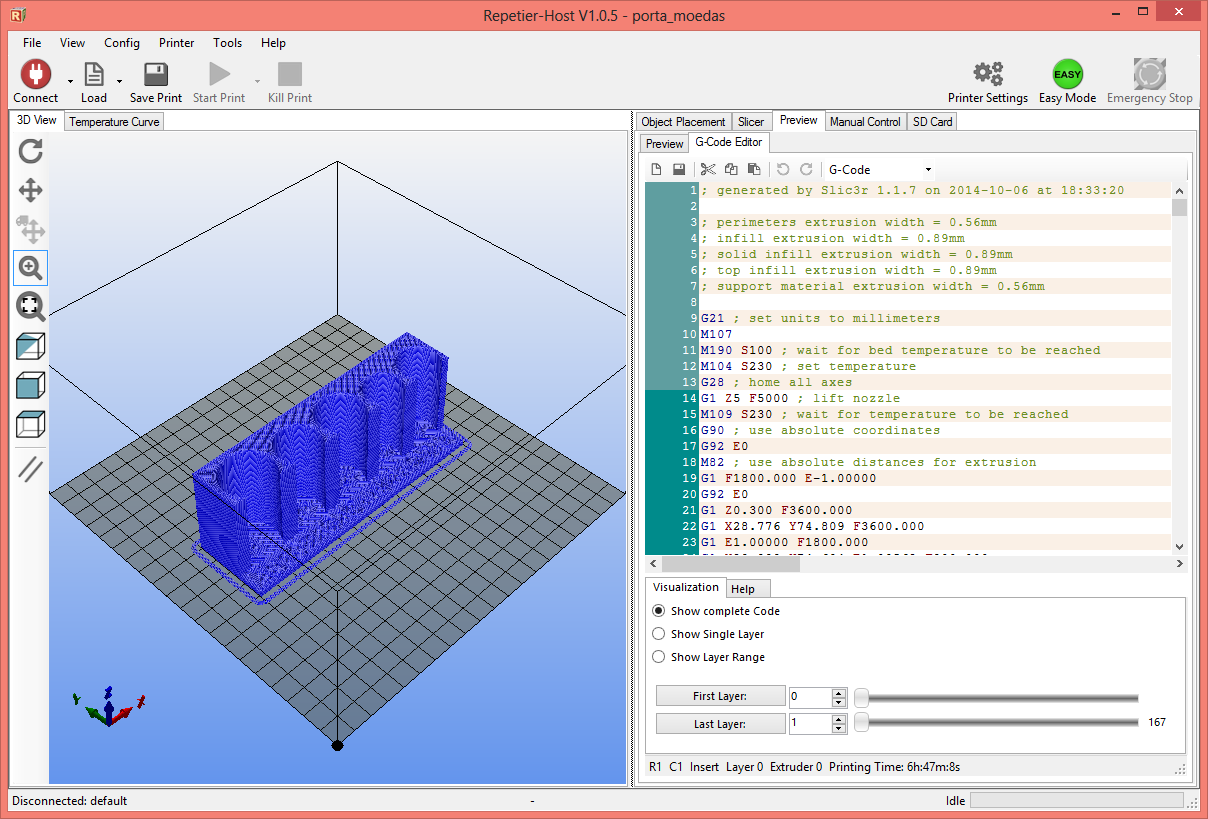
Task: Select the Move viewpoint tool
Action: (x=31, y=190)
